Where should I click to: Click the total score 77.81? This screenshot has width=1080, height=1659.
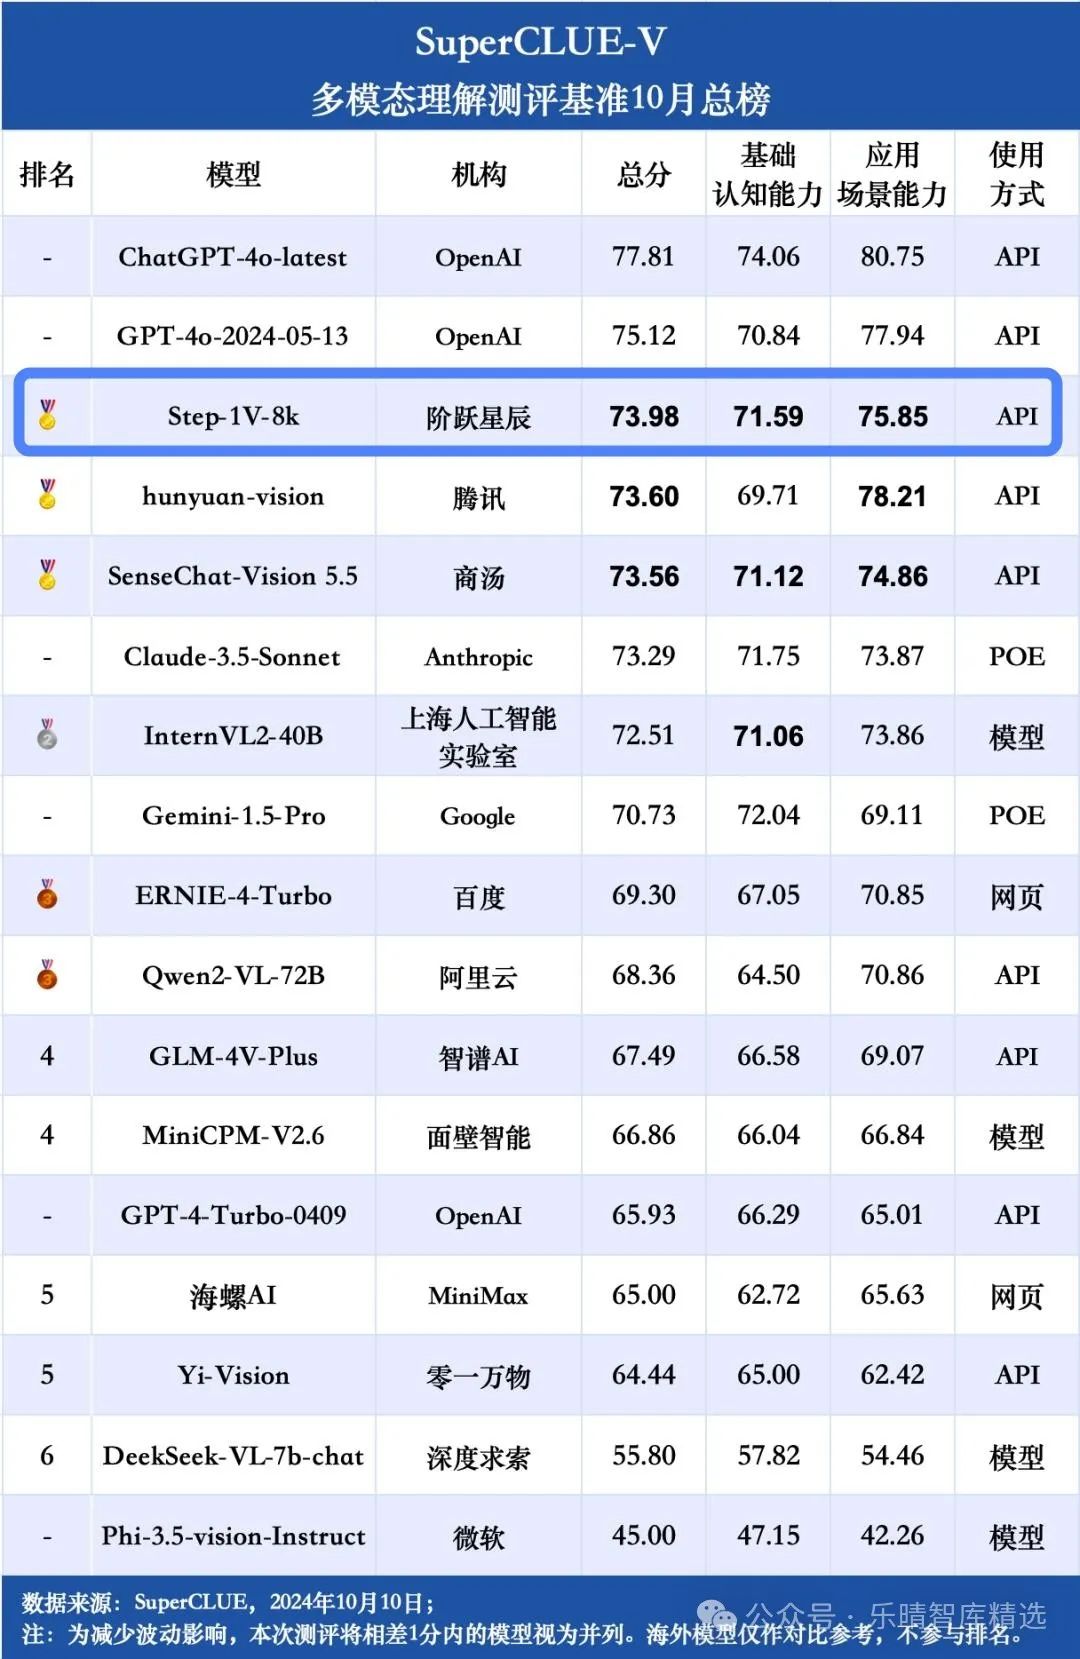coord(643,257)
